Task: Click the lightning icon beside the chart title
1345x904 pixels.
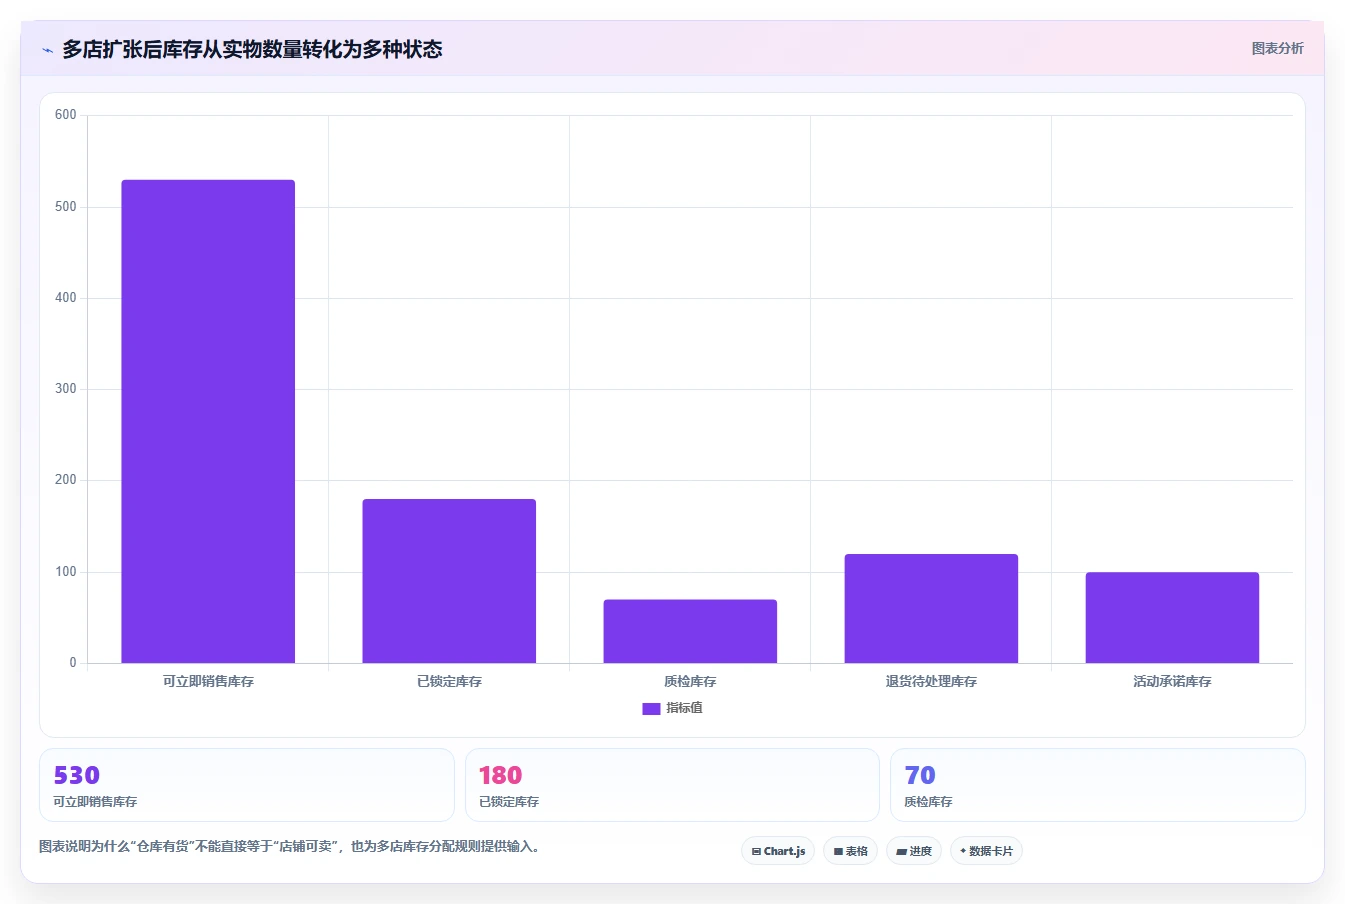Action: click(47, 50)
